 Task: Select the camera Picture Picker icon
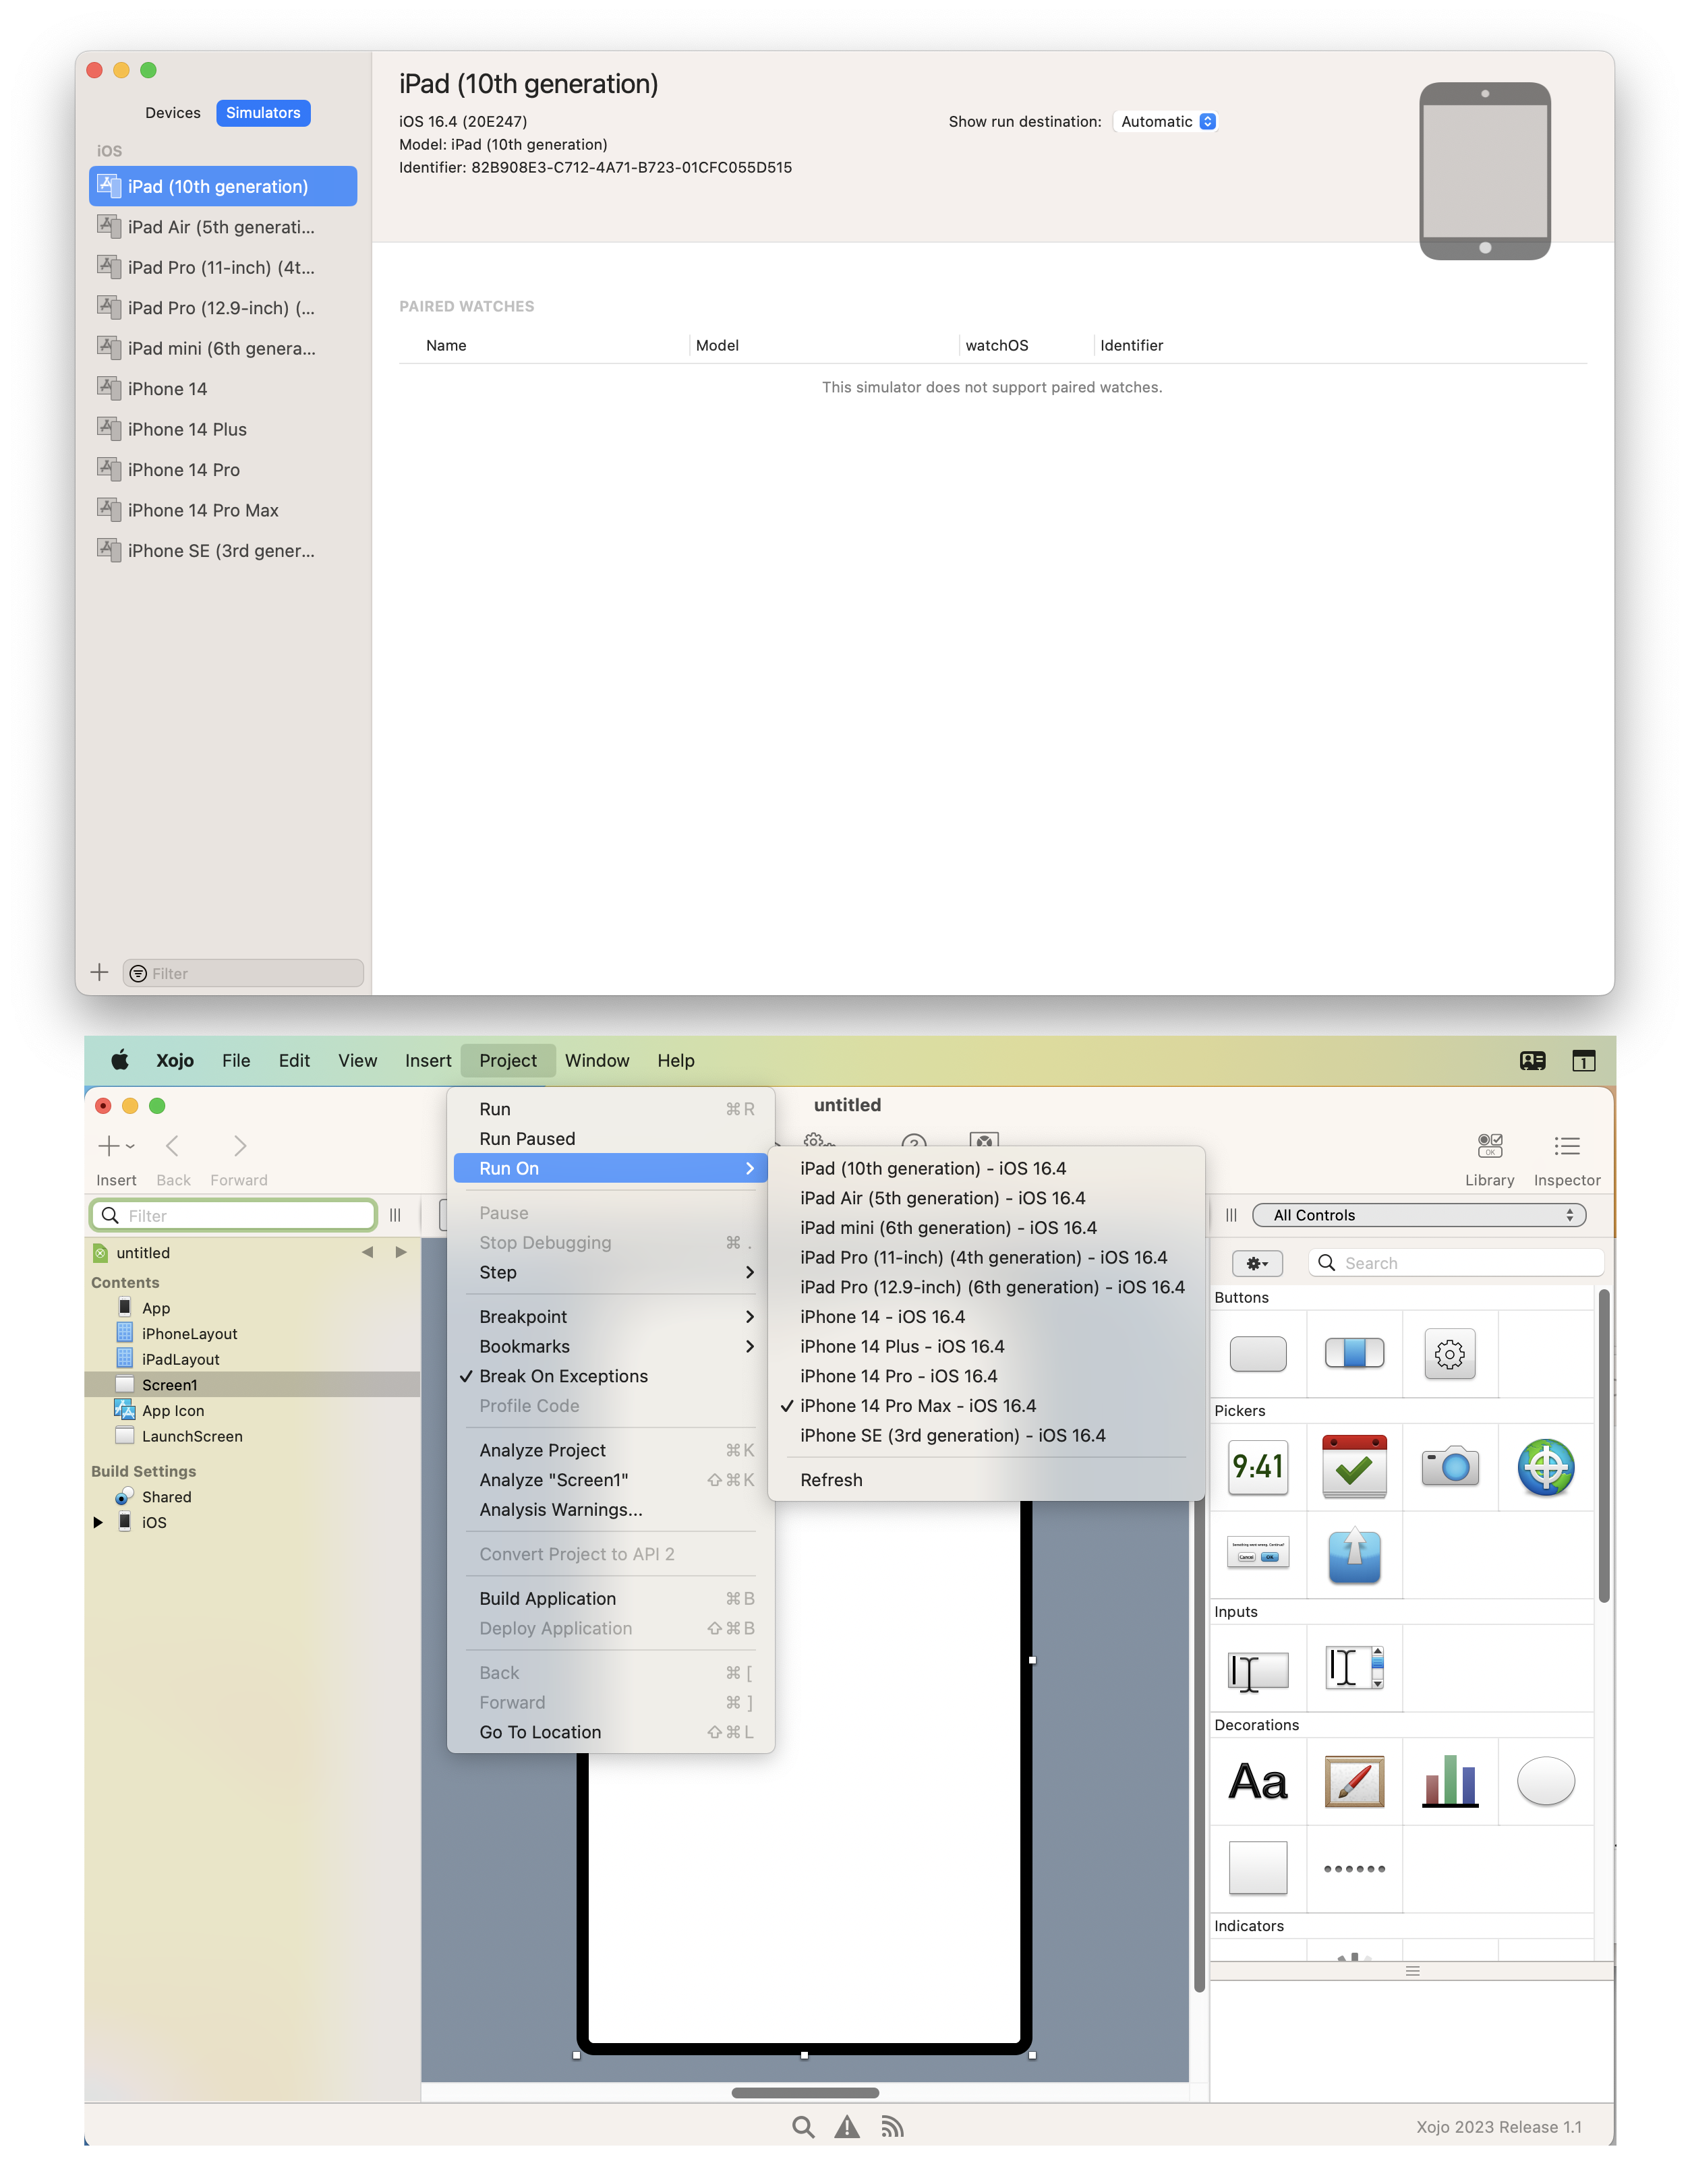(x=1450, y=1467)
